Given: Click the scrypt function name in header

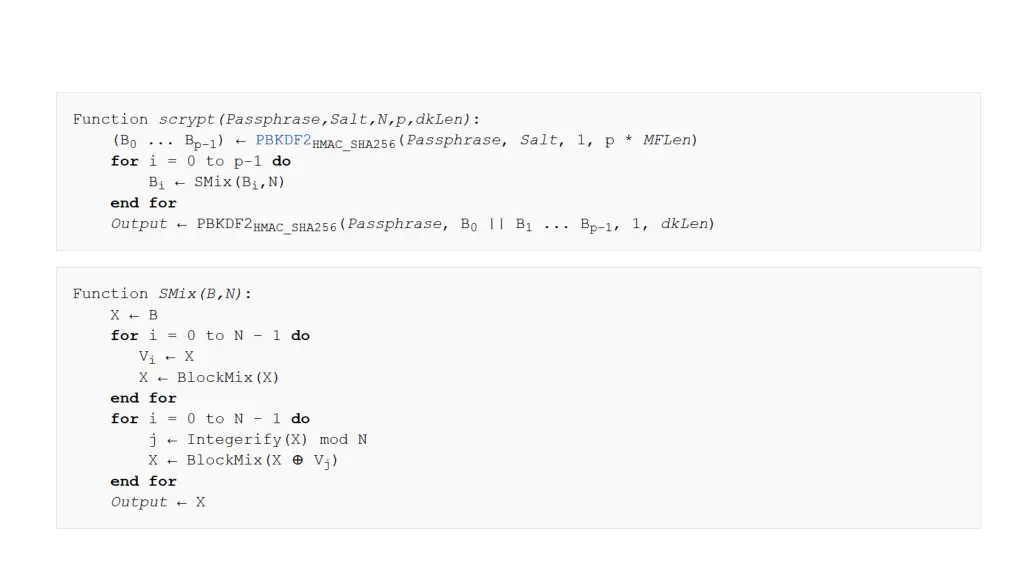Looking at the screenshot, I should pos(185,120).
